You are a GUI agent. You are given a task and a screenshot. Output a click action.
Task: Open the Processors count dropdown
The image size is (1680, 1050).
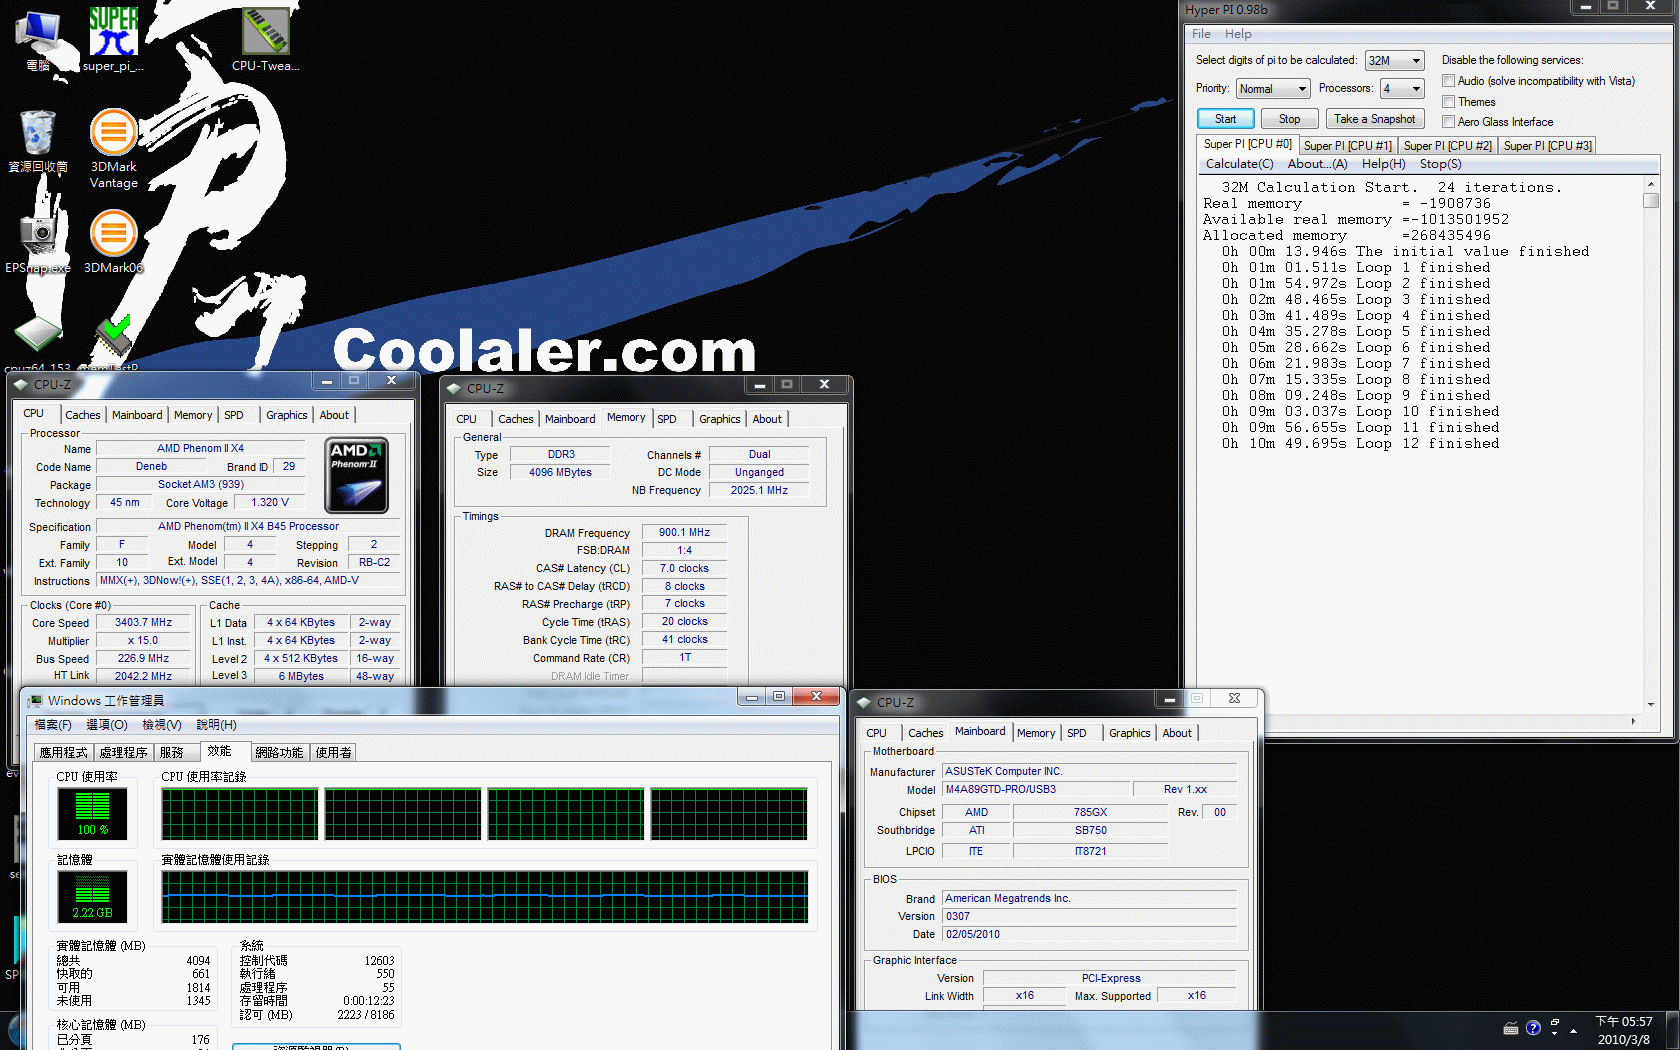(1402, 89)
